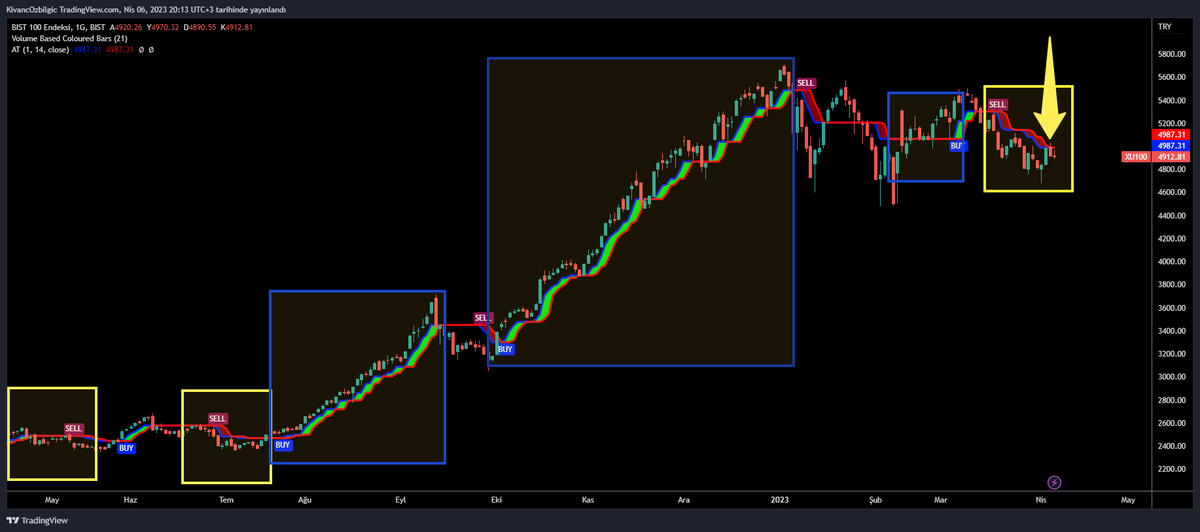This screenshot has width=1200, height=532.
Task: Click the 3400.00 price axis label
Action: (x=1171, y=331)
